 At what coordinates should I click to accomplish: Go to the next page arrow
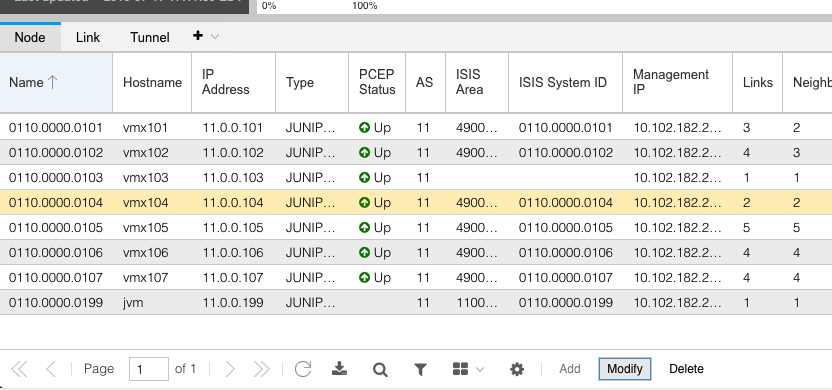[x=230, y=369]
